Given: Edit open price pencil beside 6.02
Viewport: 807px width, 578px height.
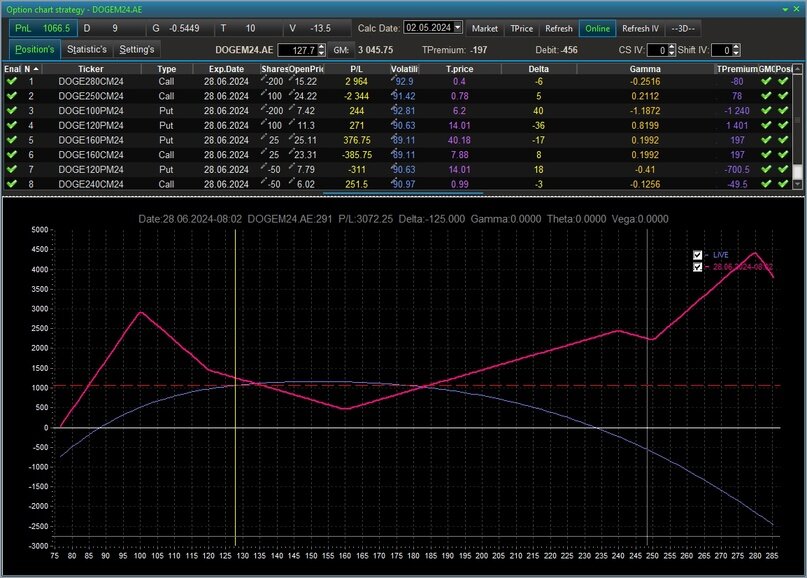Looking at the screenshot, I should pyautogui.click(x=291, y=181).
